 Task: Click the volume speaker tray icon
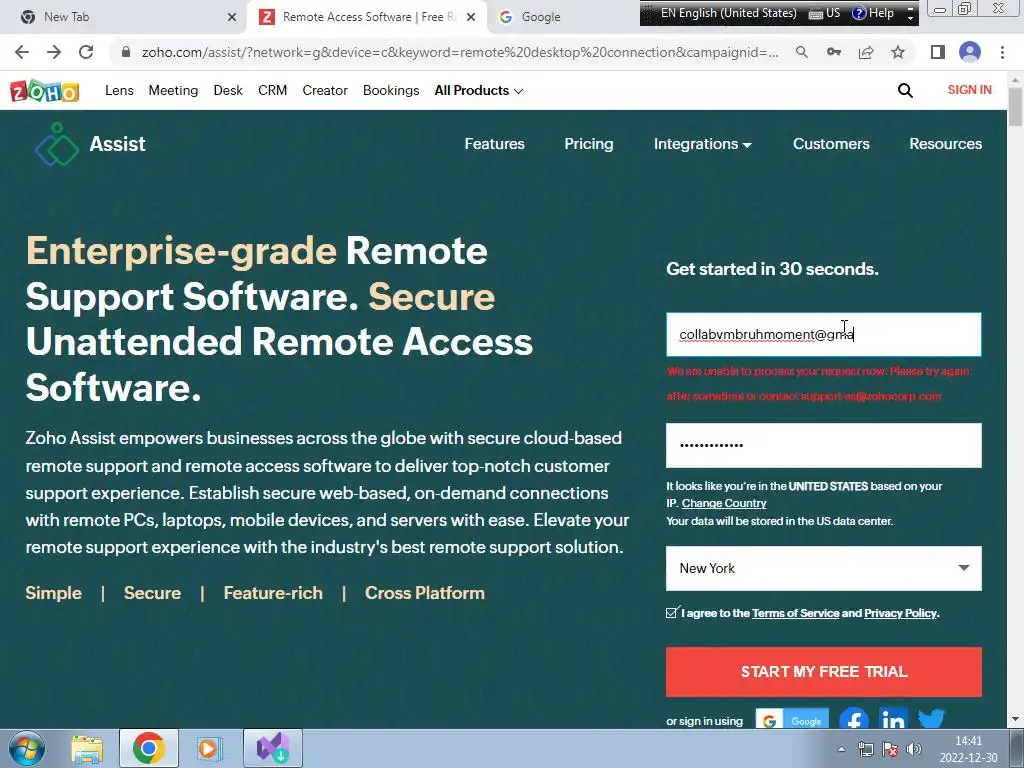(914, 749)
